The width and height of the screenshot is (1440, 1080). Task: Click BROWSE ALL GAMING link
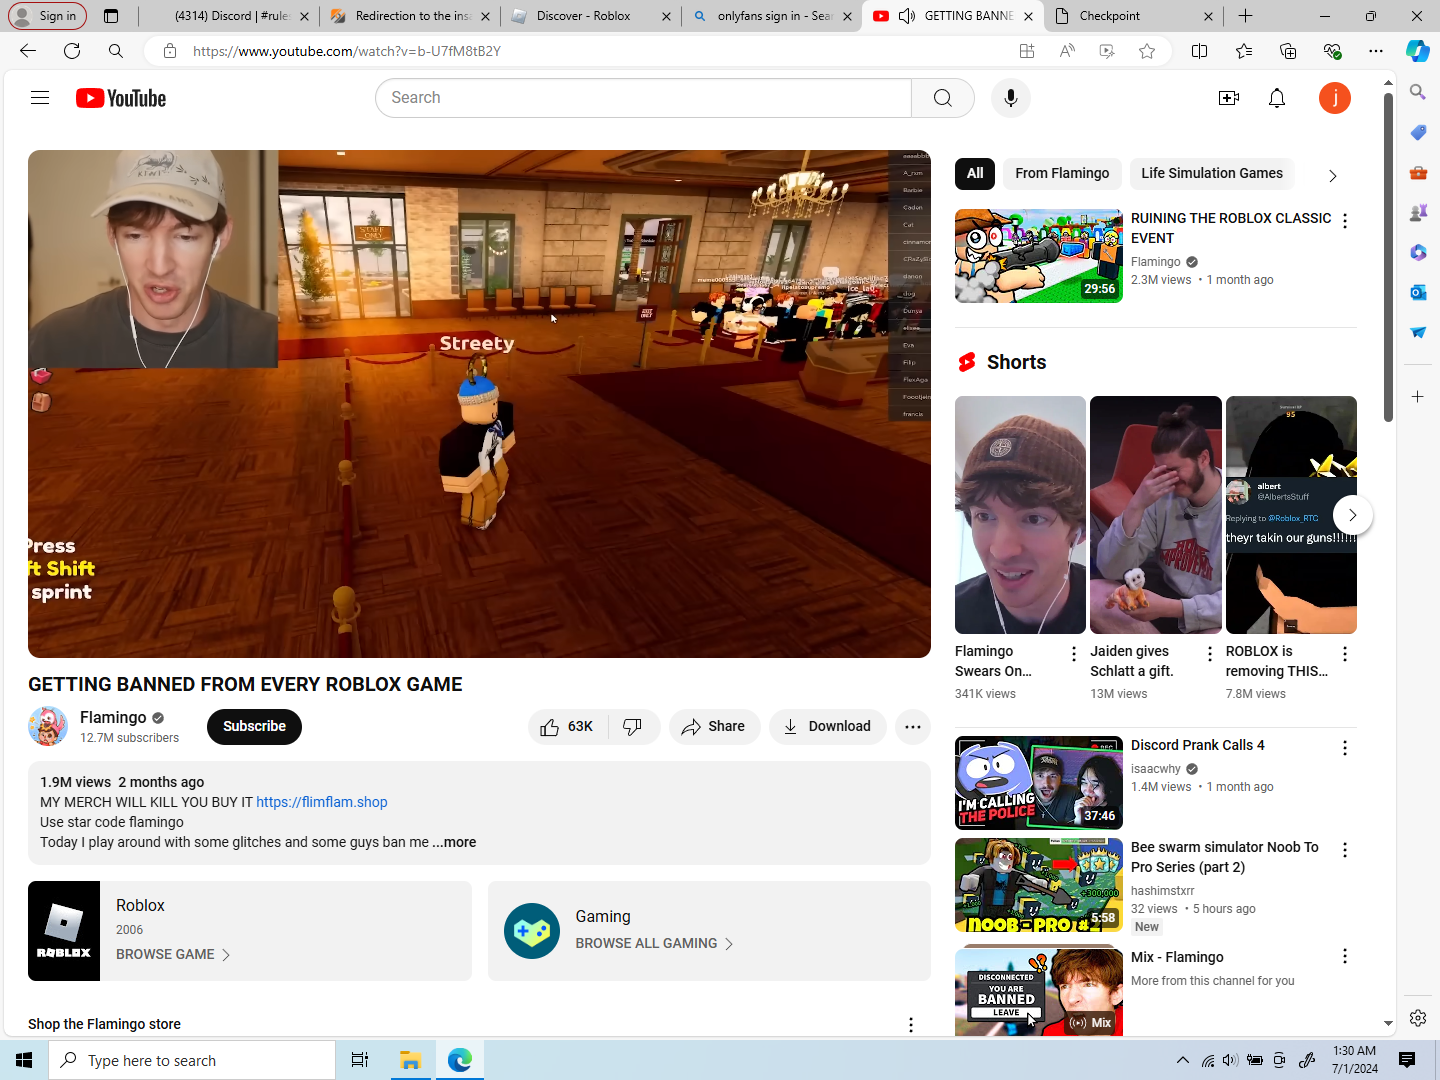click(x=655, y=944)
